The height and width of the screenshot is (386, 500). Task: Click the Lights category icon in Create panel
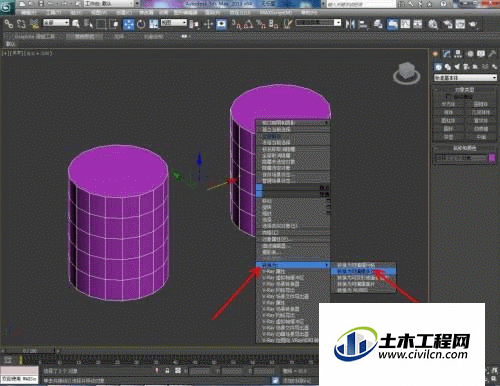[x=457, y=67]
